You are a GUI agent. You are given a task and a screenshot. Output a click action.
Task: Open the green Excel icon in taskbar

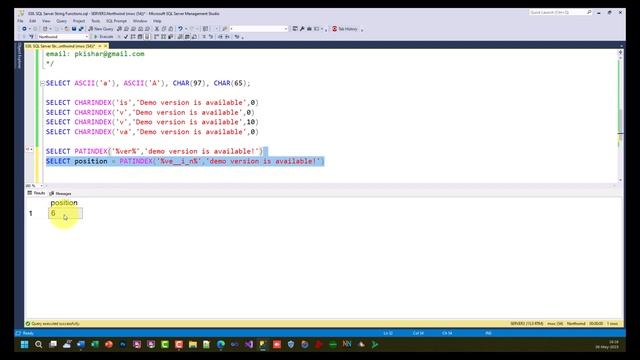tap(95, 344)
